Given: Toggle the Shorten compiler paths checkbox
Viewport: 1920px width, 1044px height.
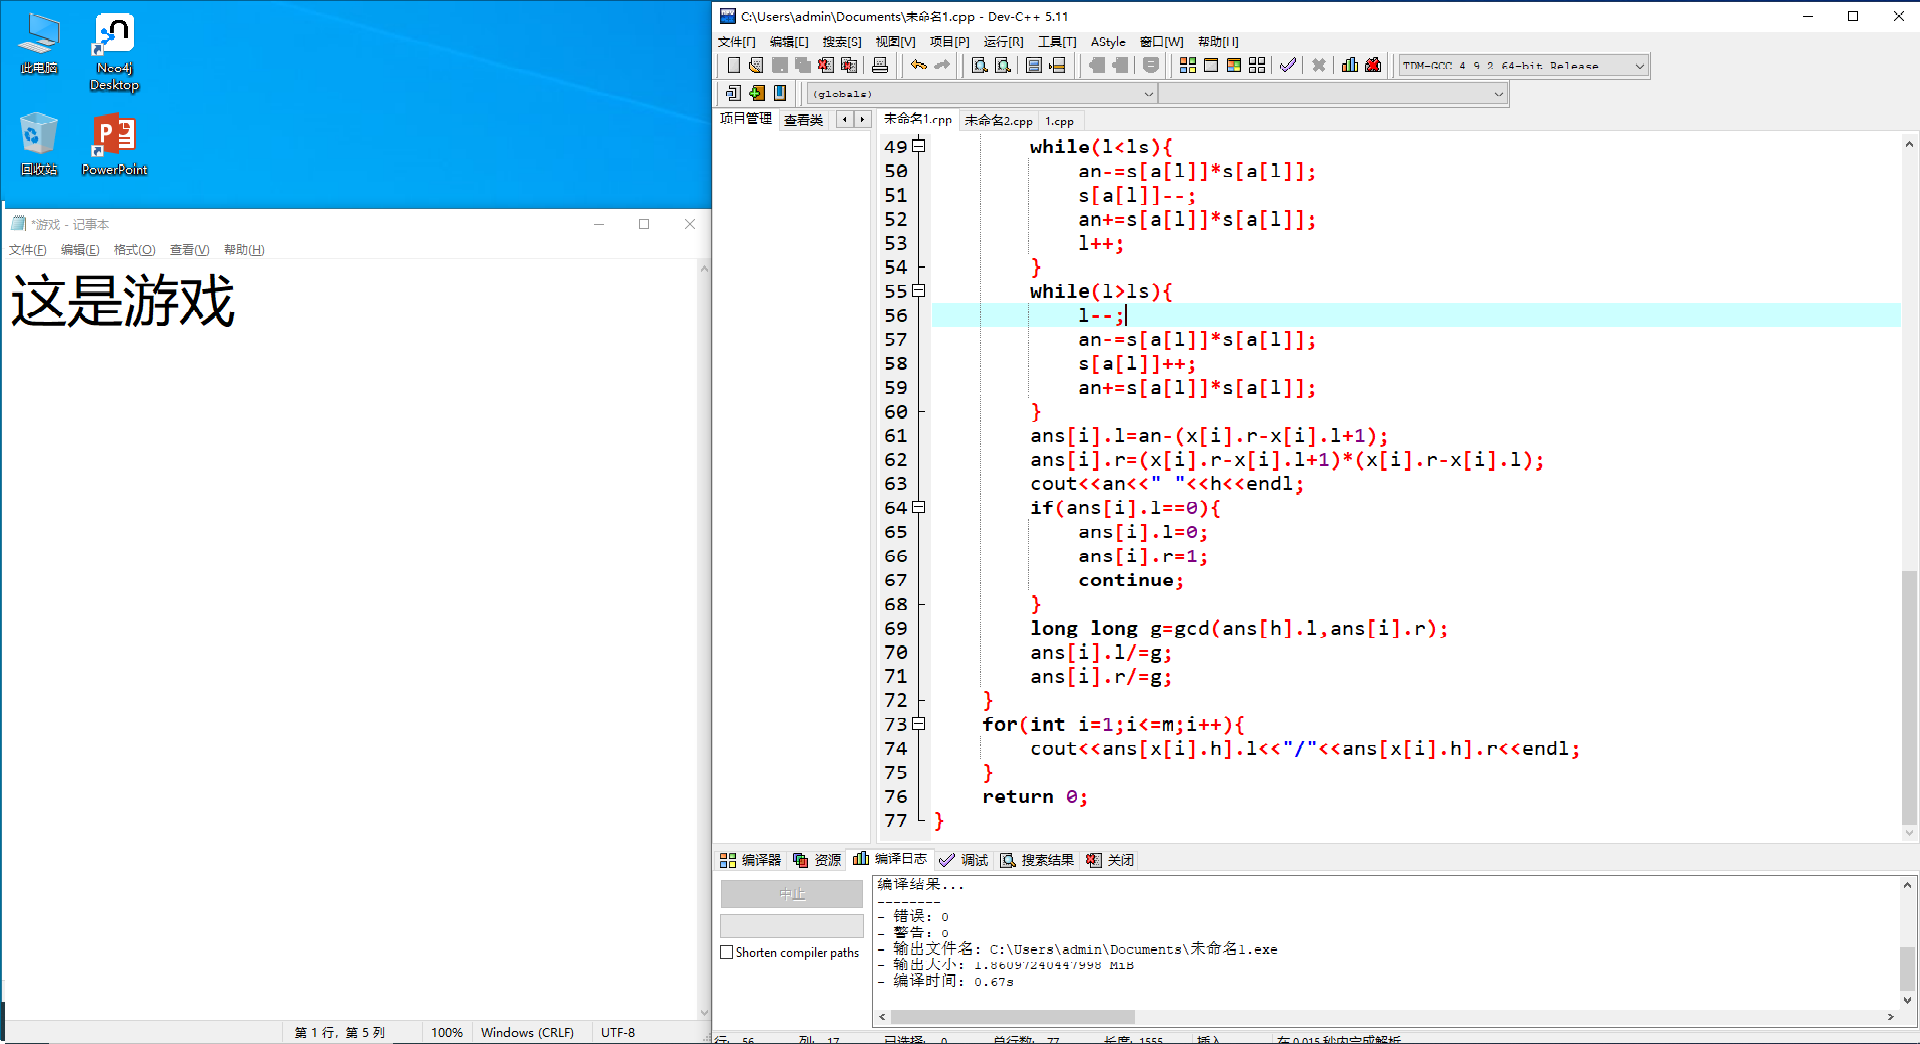Looking at the screenshot, I should (x=727, y=952).
